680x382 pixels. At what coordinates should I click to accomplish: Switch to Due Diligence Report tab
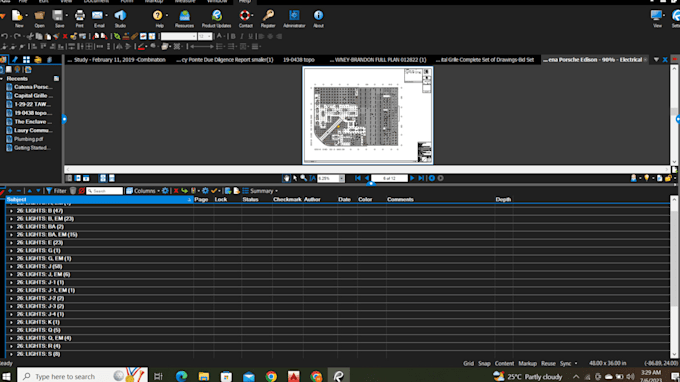coord(225,60)
